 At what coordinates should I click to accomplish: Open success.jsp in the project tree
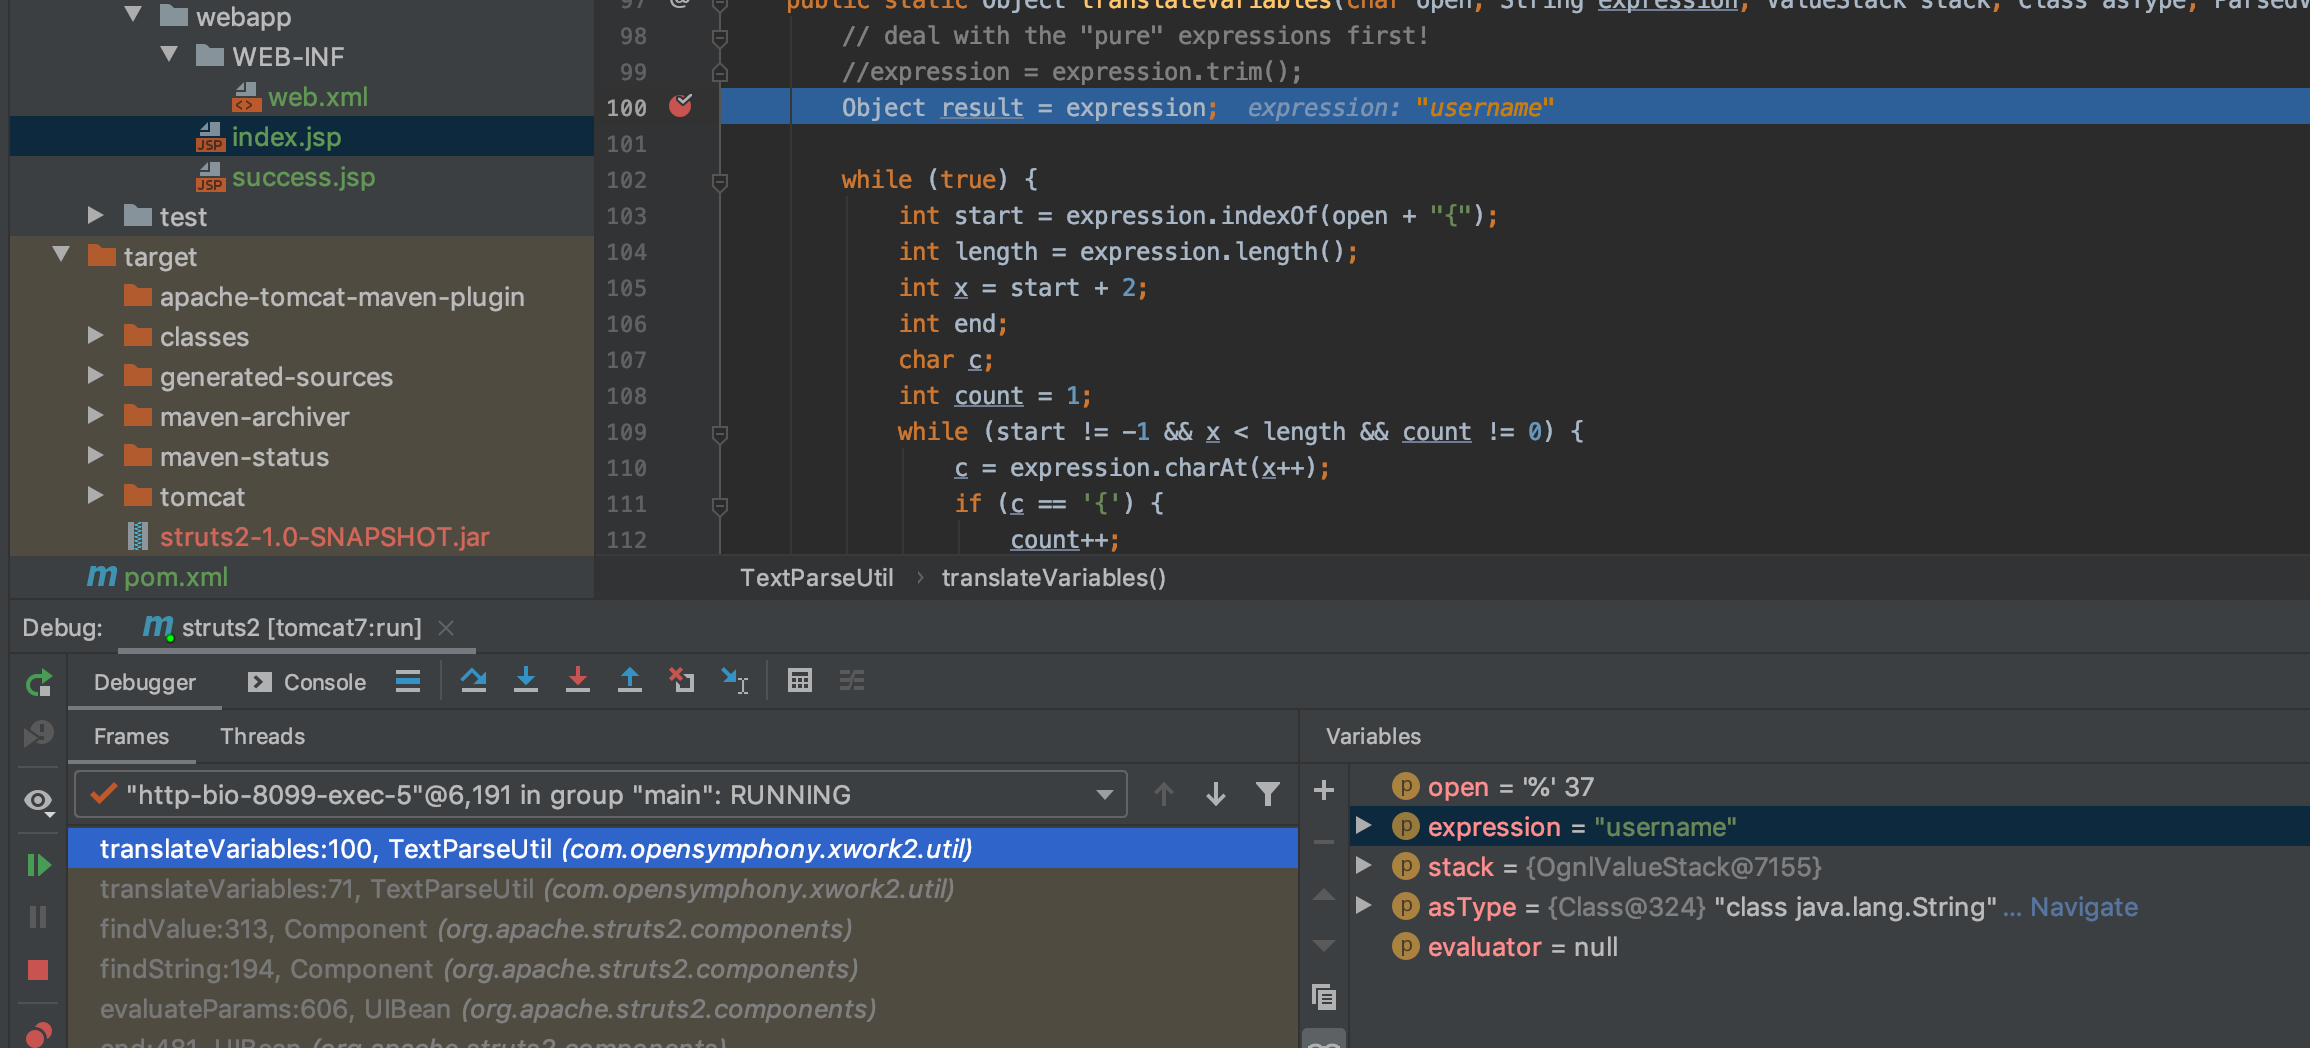(286, 177)
